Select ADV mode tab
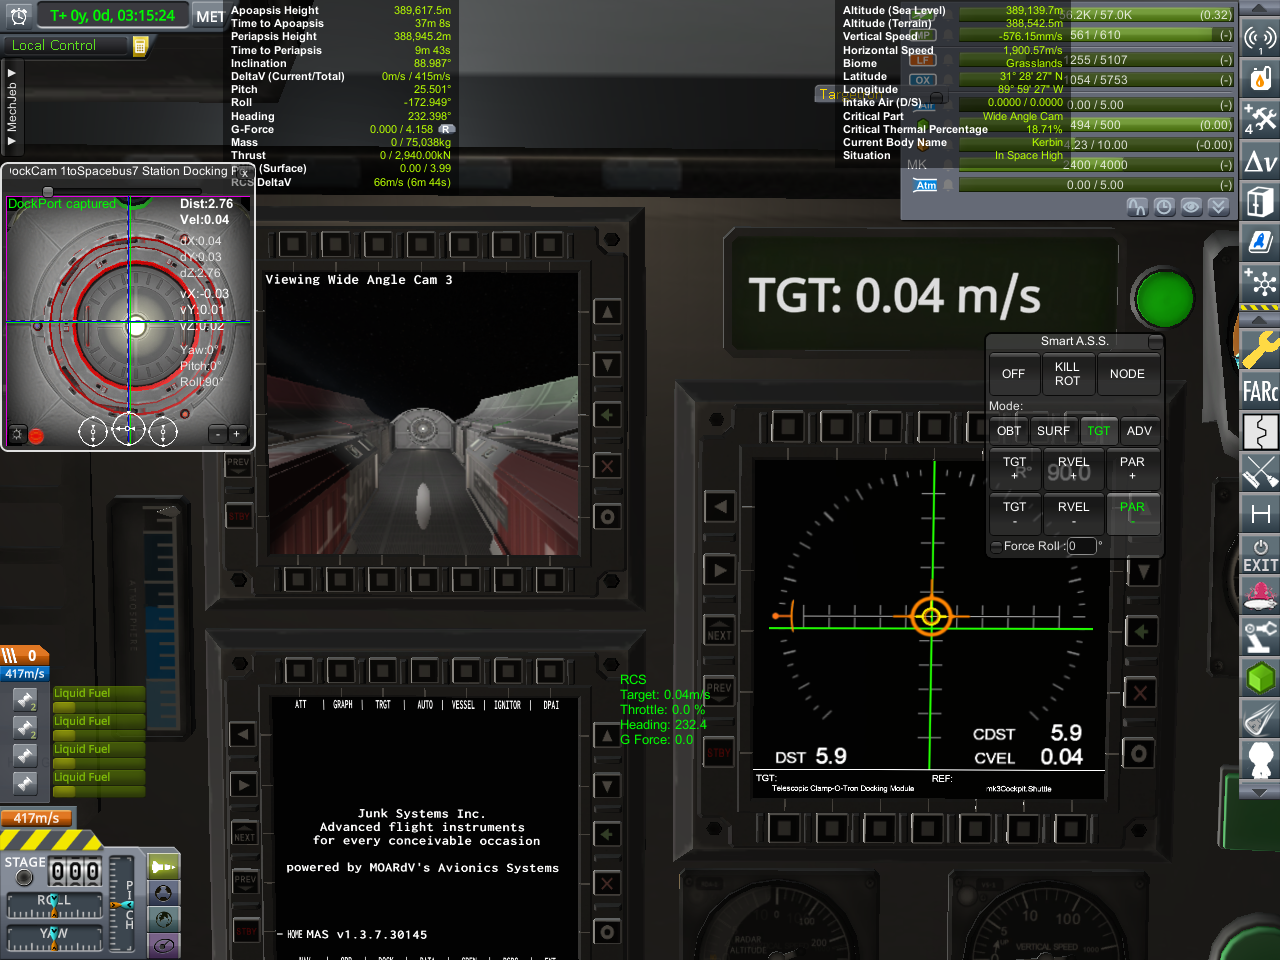 [x=1139, y=431]
